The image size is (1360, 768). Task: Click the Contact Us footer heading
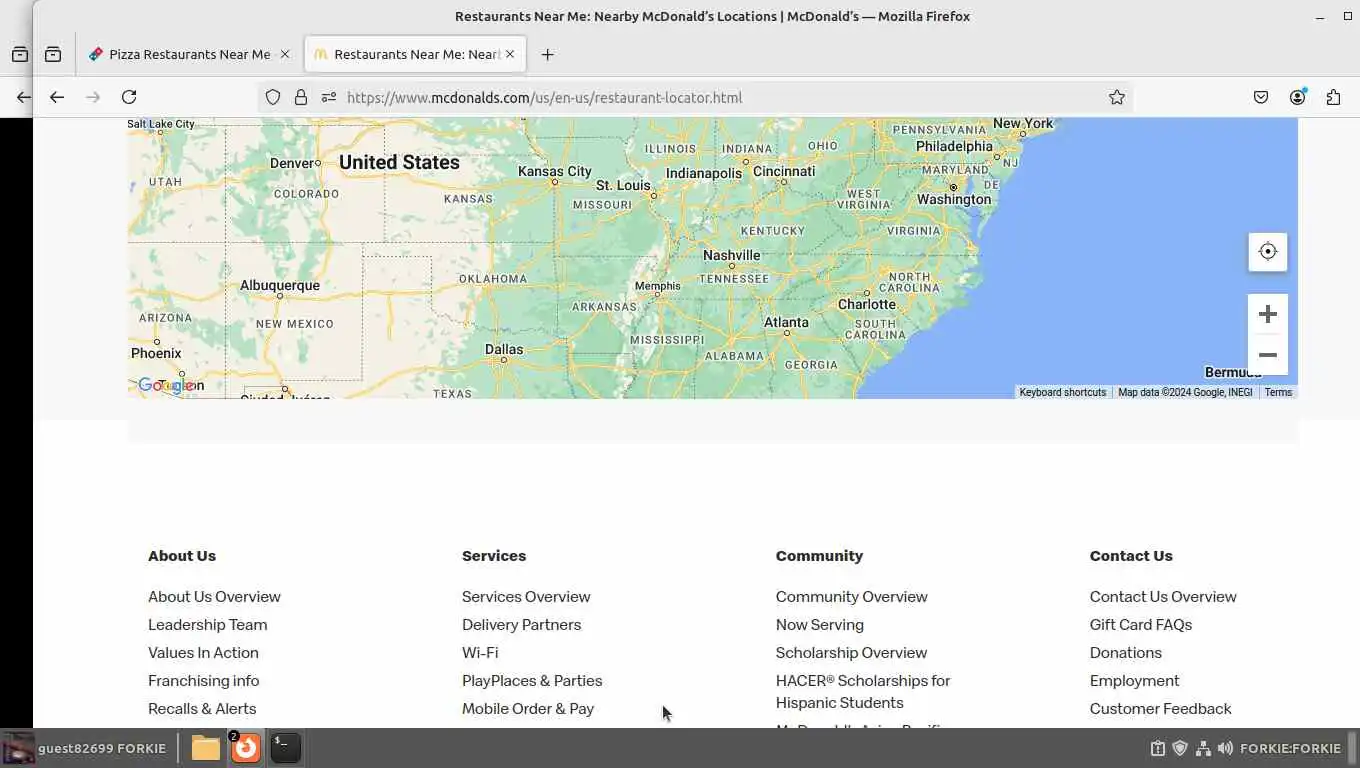click(1131, 555)
